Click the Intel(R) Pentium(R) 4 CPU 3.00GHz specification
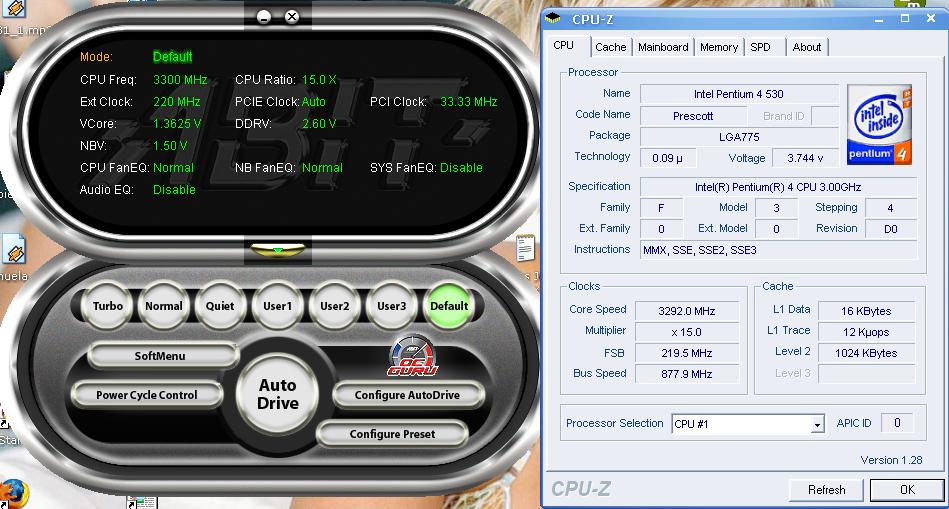This screenshot has width=949, height=509. point(778,187)
